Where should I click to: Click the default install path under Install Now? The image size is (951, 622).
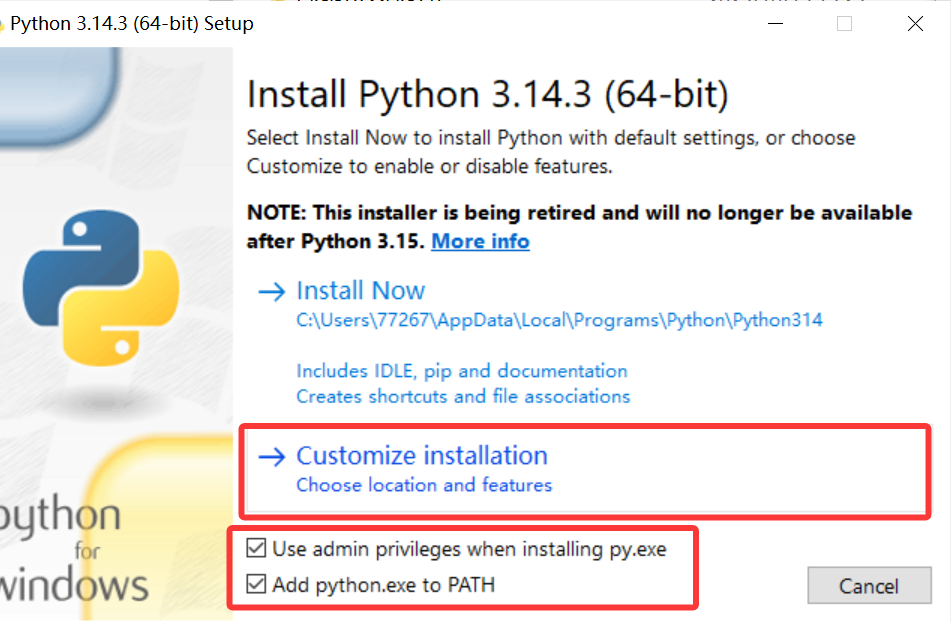[x=559, y=320]
